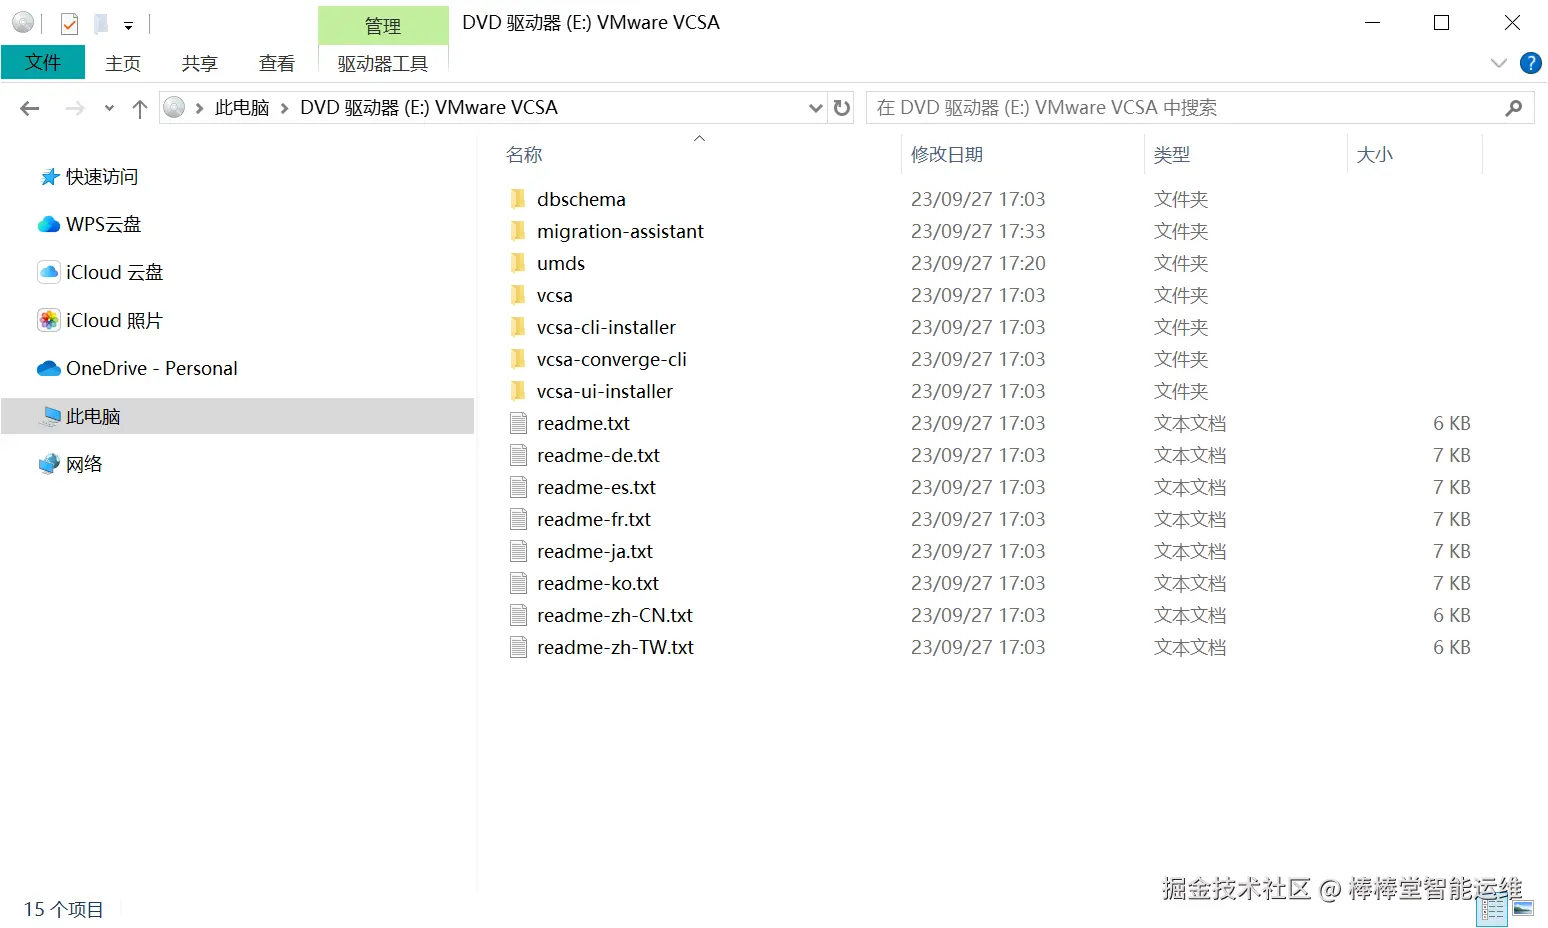1548x928 pixels.
Task: Select the vcsa-converge-cli folder icon
Action: 518,359
